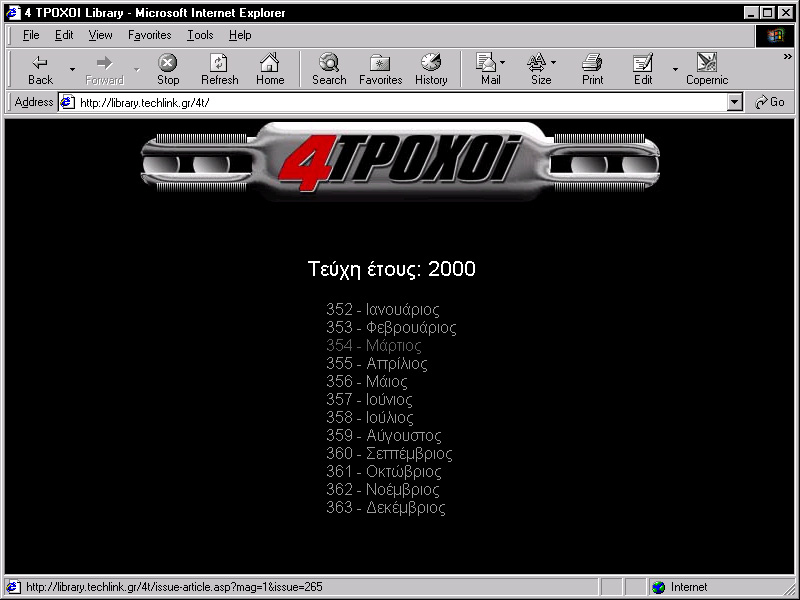Maximize the Internet Explorer window
The image size is (800, 600).
tap(767, 13)
